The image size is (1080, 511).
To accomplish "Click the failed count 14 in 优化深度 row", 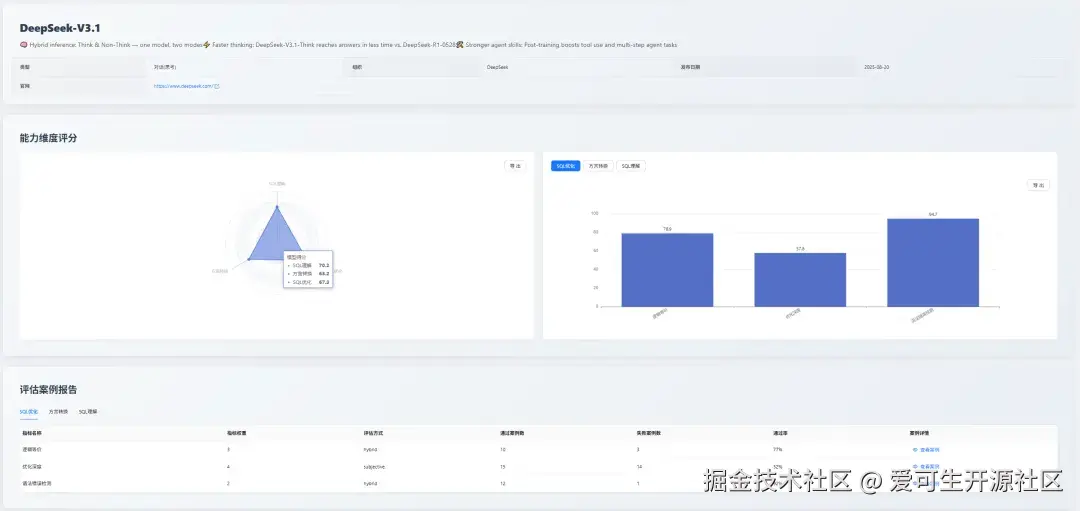I will click(x=640, y=466).
